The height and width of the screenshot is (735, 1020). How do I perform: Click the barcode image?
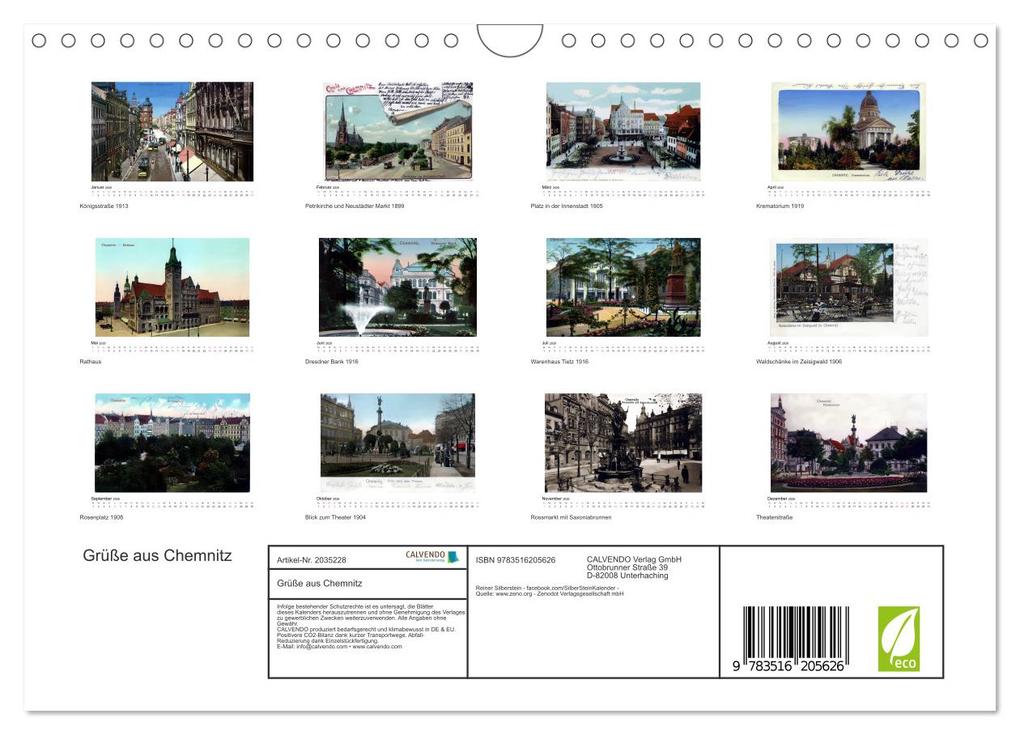[796, 639]
